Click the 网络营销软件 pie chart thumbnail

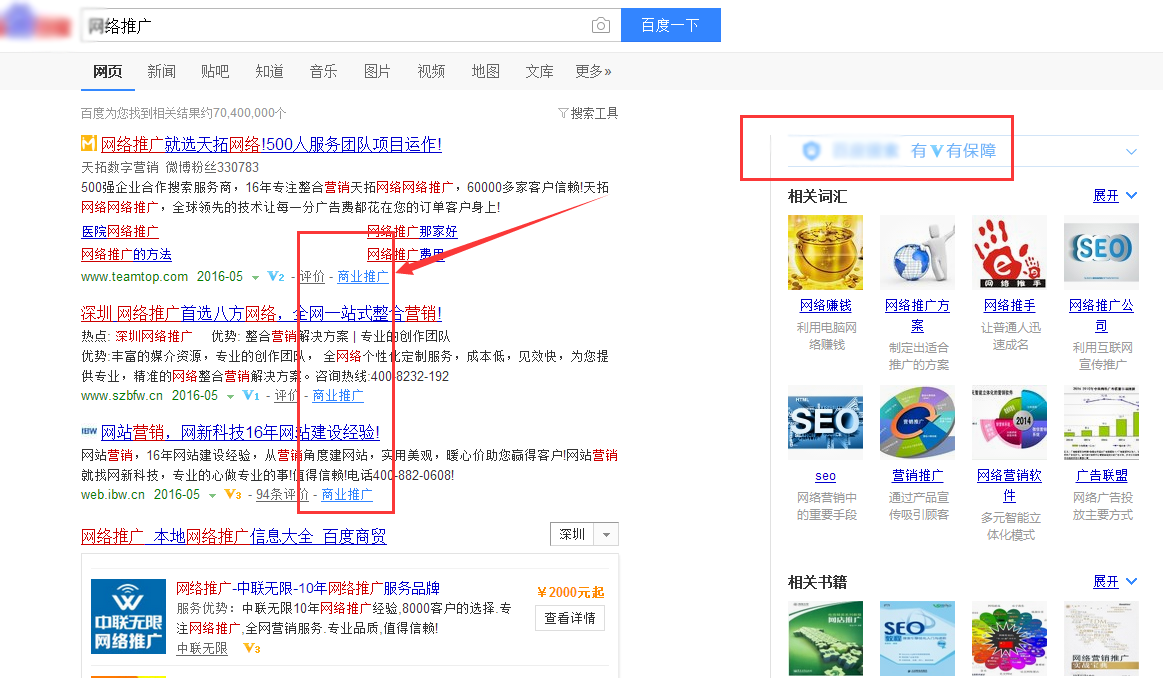click(1009, 422)
